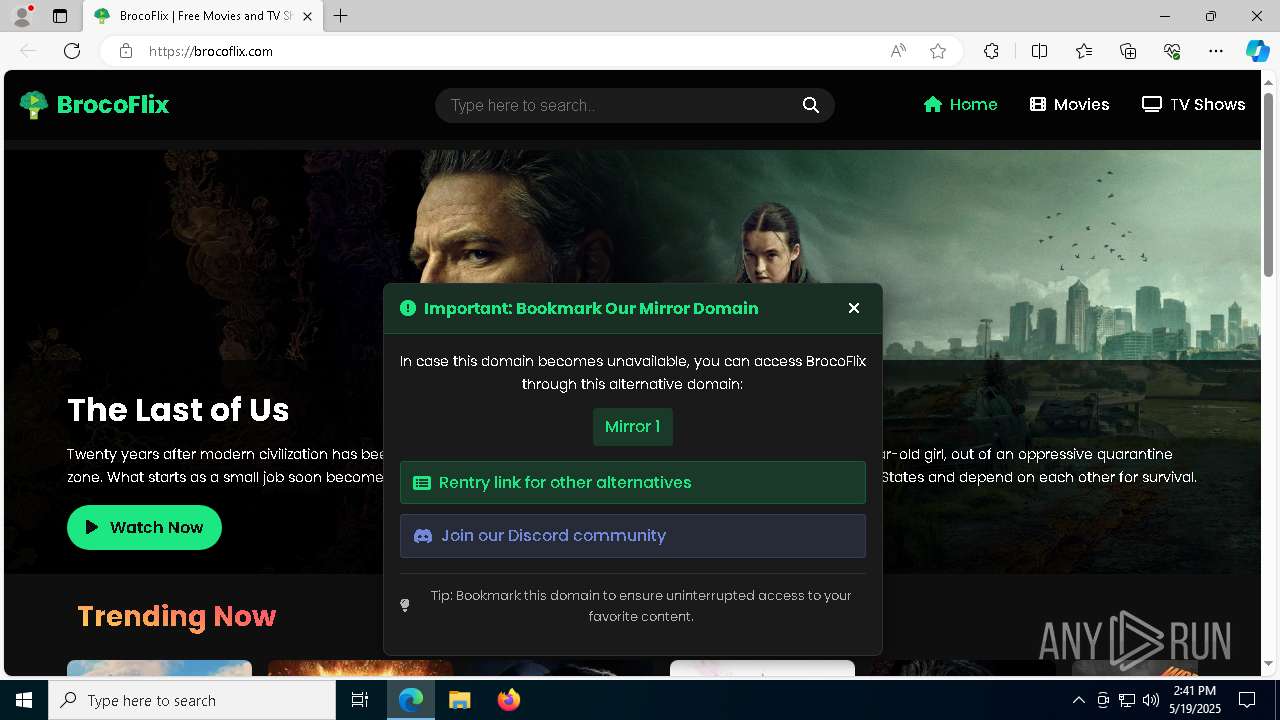This screenshot has height=720, width=1280.
Task: Open File Explorer from taskbar
Action: [x=459, y=700]
